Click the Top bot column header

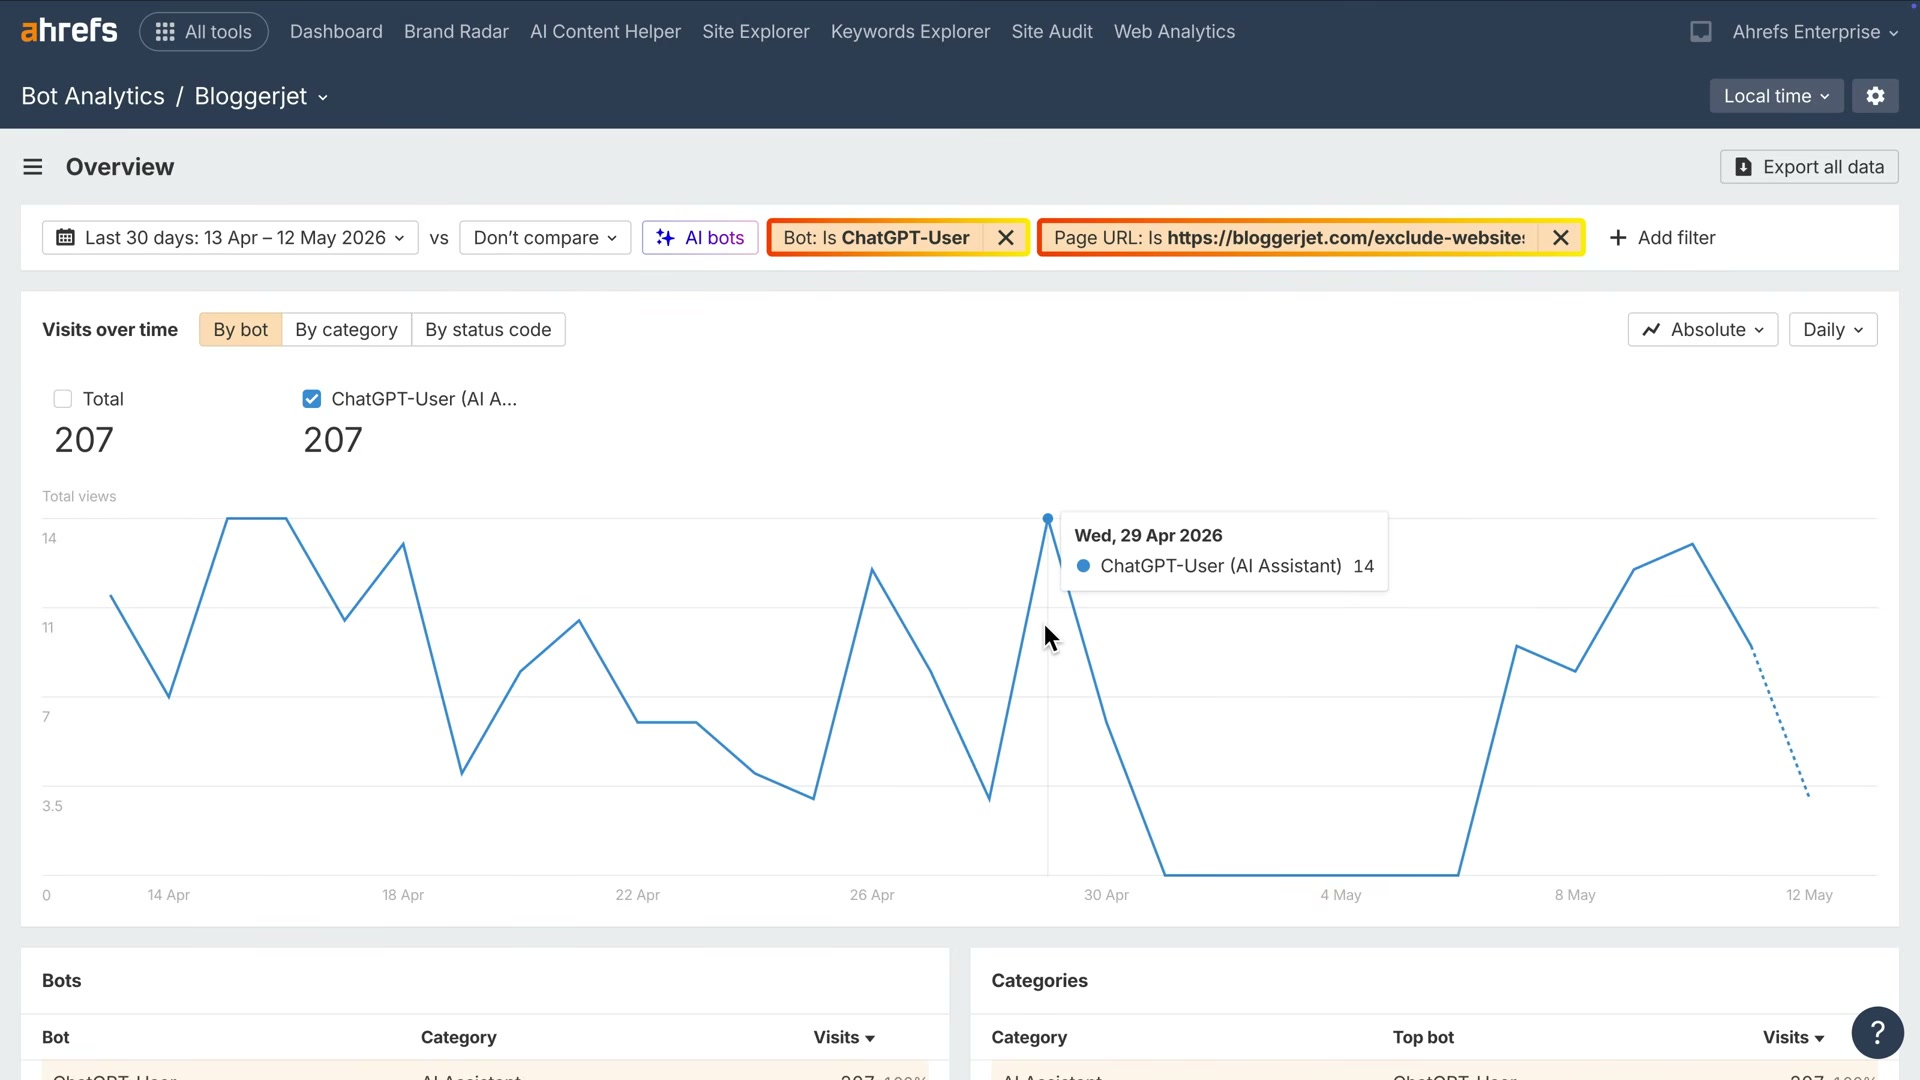(x=1423, y=1038)
